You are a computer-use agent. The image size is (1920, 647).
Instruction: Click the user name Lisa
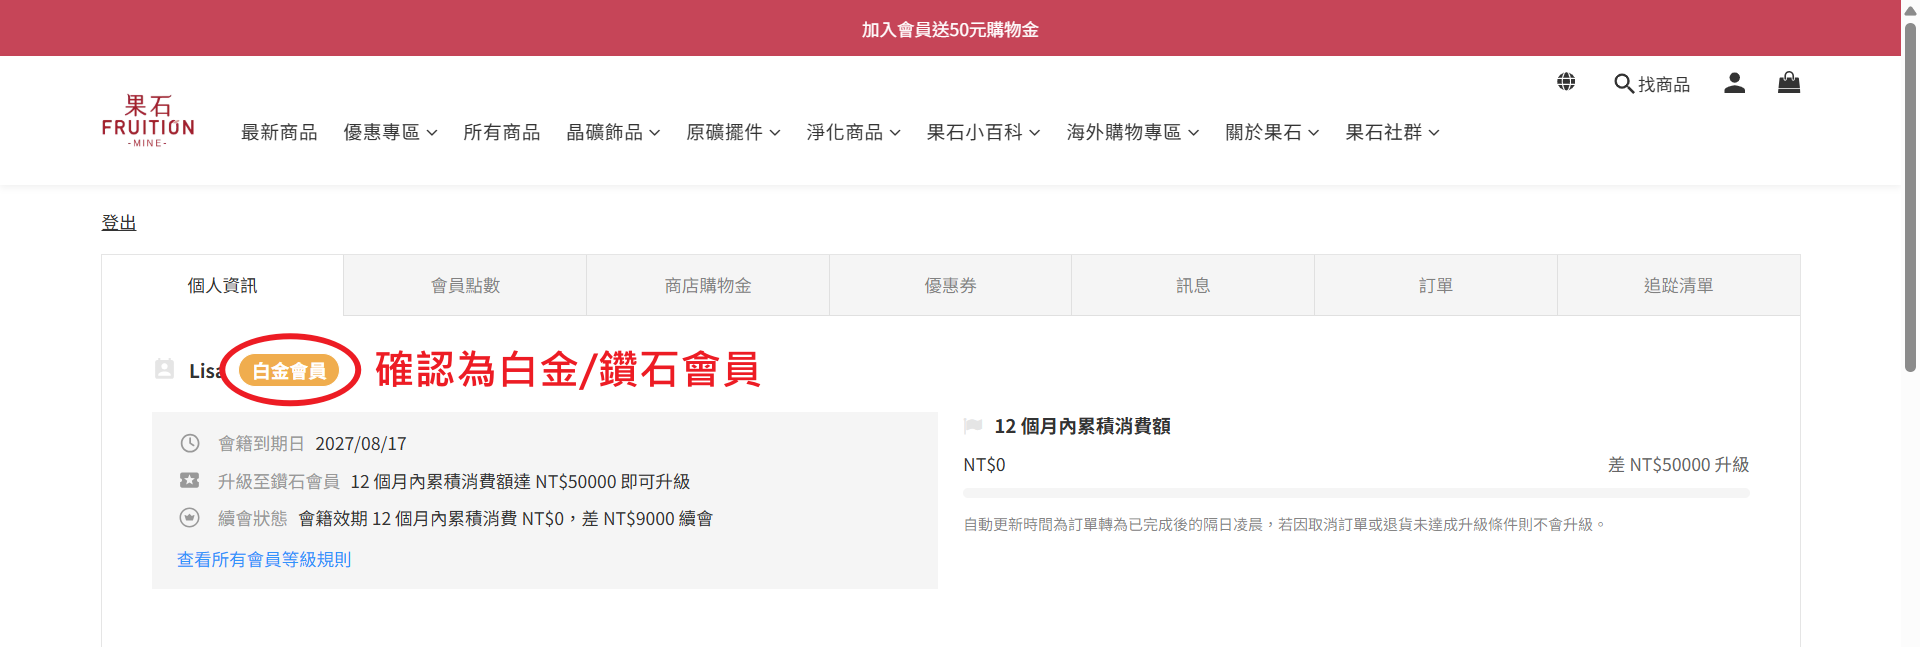[205, 371]
